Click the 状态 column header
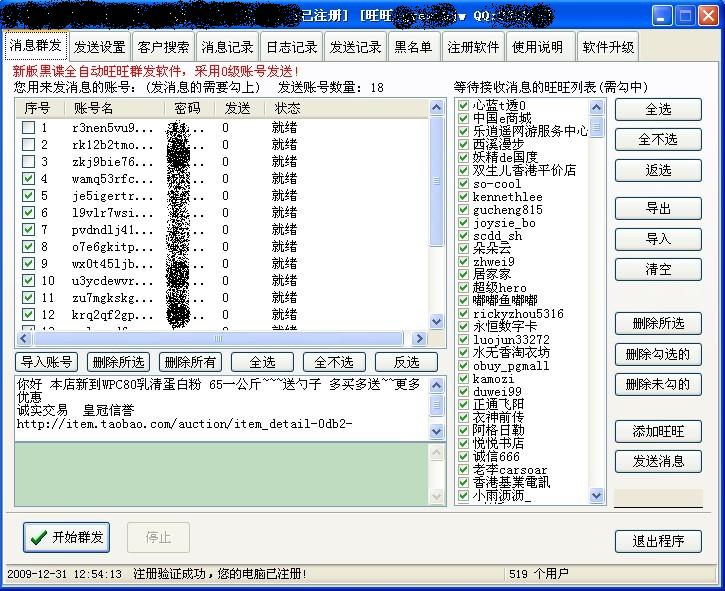 [x=347, y=108]
